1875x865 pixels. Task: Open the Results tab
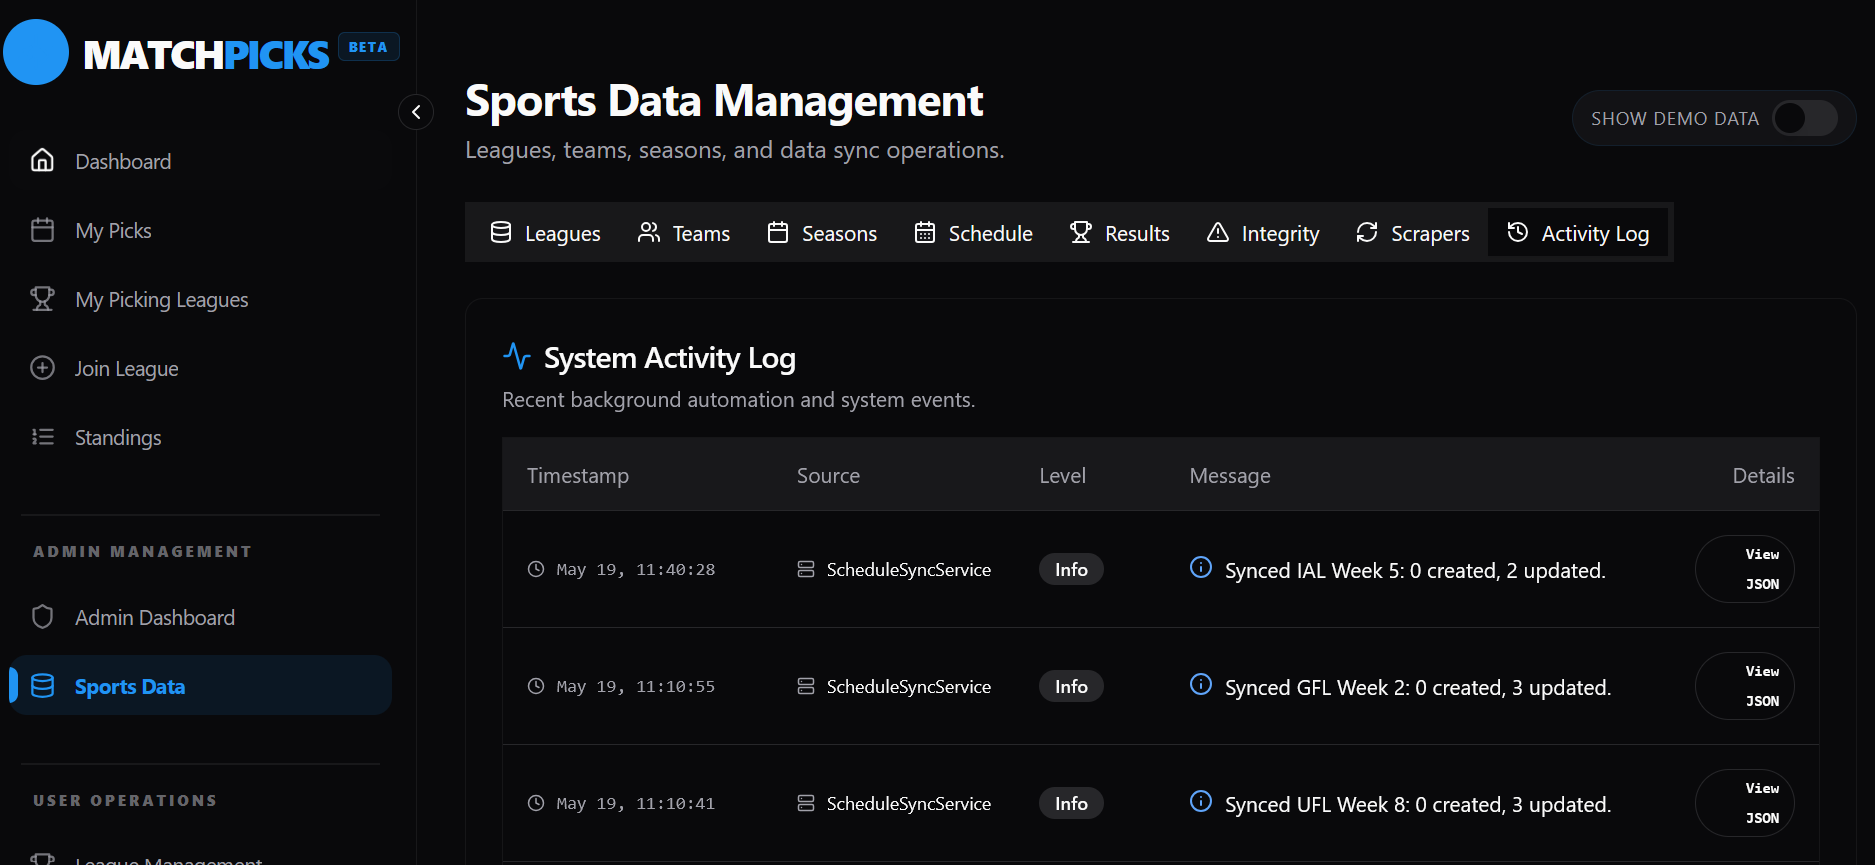[1119, 233]
